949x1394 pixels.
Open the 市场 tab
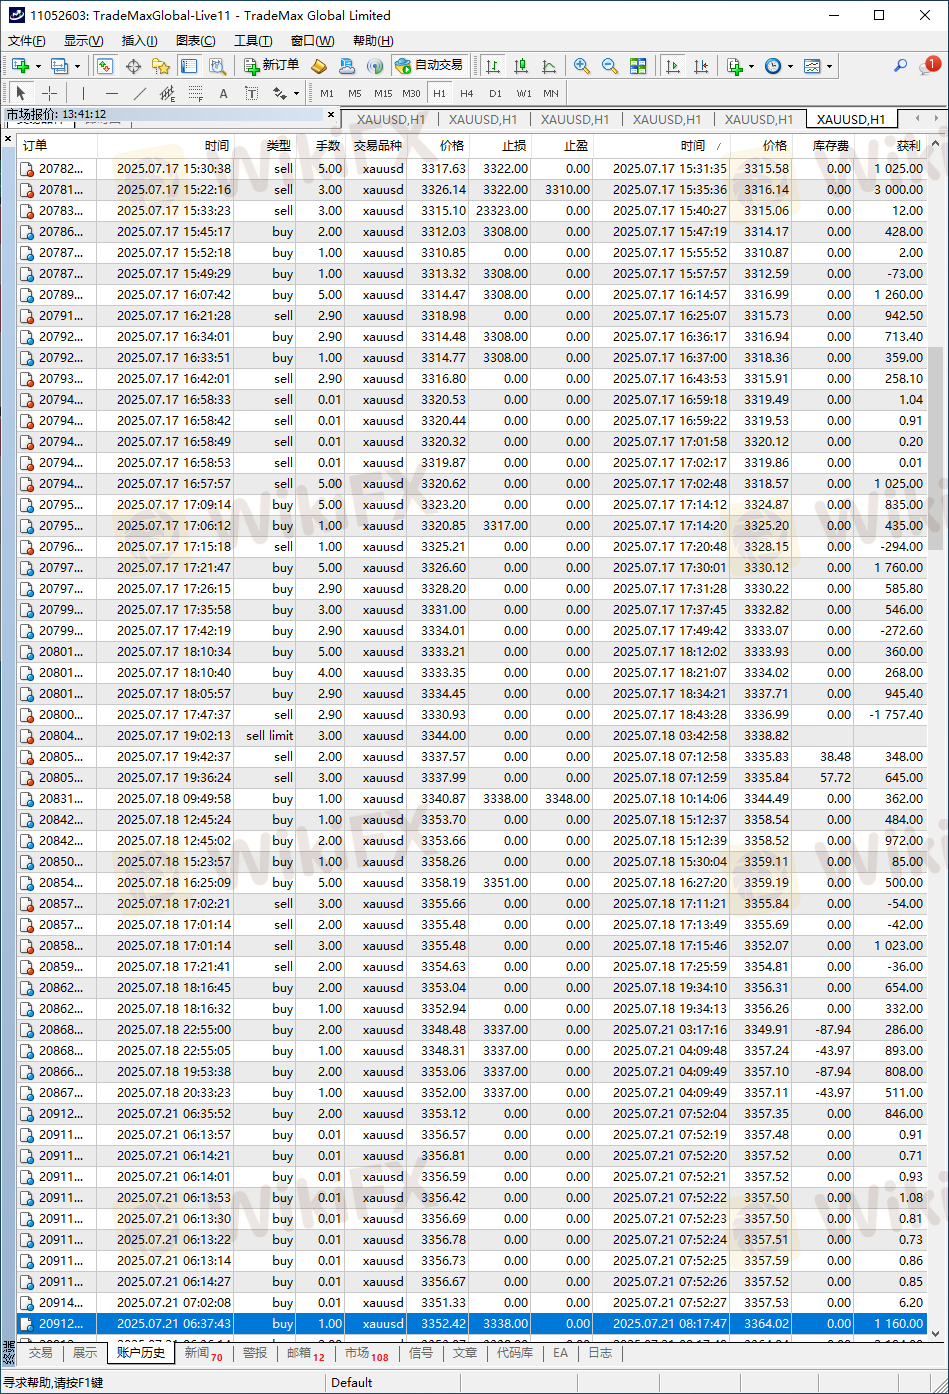366,1352
